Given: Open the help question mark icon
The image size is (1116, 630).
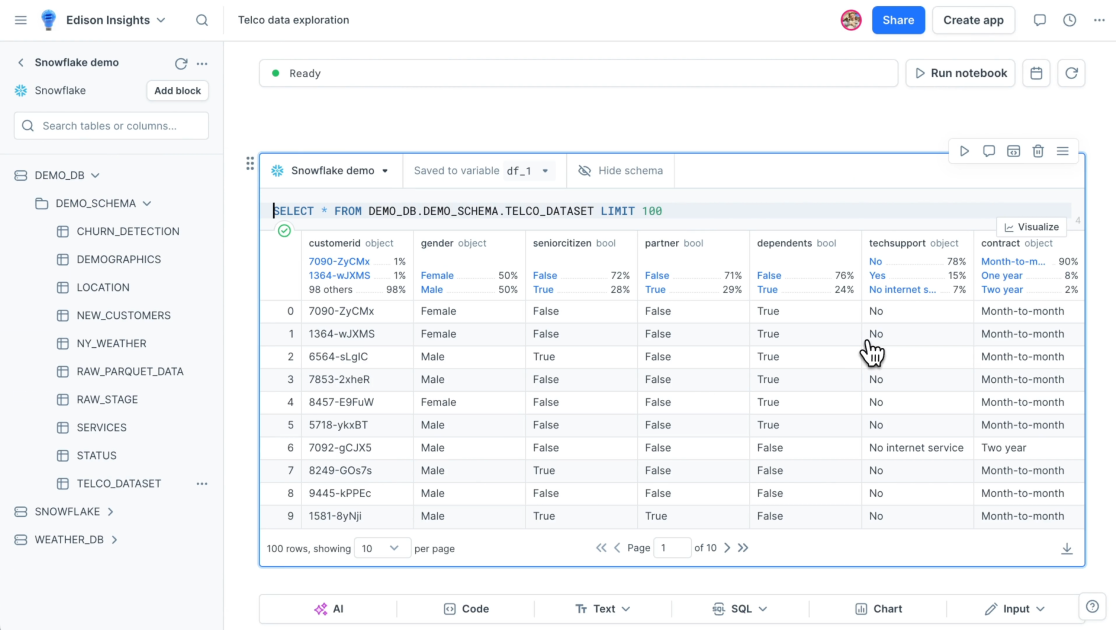Looking at the screenshot, I should click(x=1093, y=607).
